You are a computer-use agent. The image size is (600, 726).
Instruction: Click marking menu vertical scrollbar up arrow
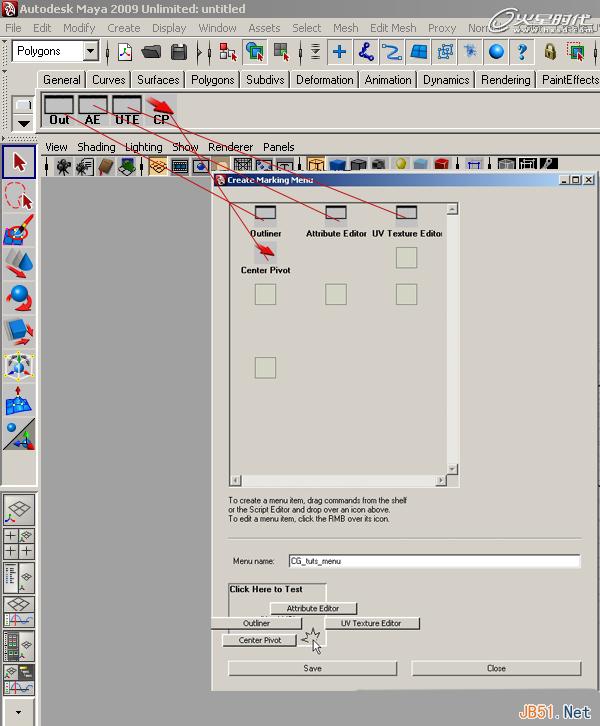coord(452,209)
